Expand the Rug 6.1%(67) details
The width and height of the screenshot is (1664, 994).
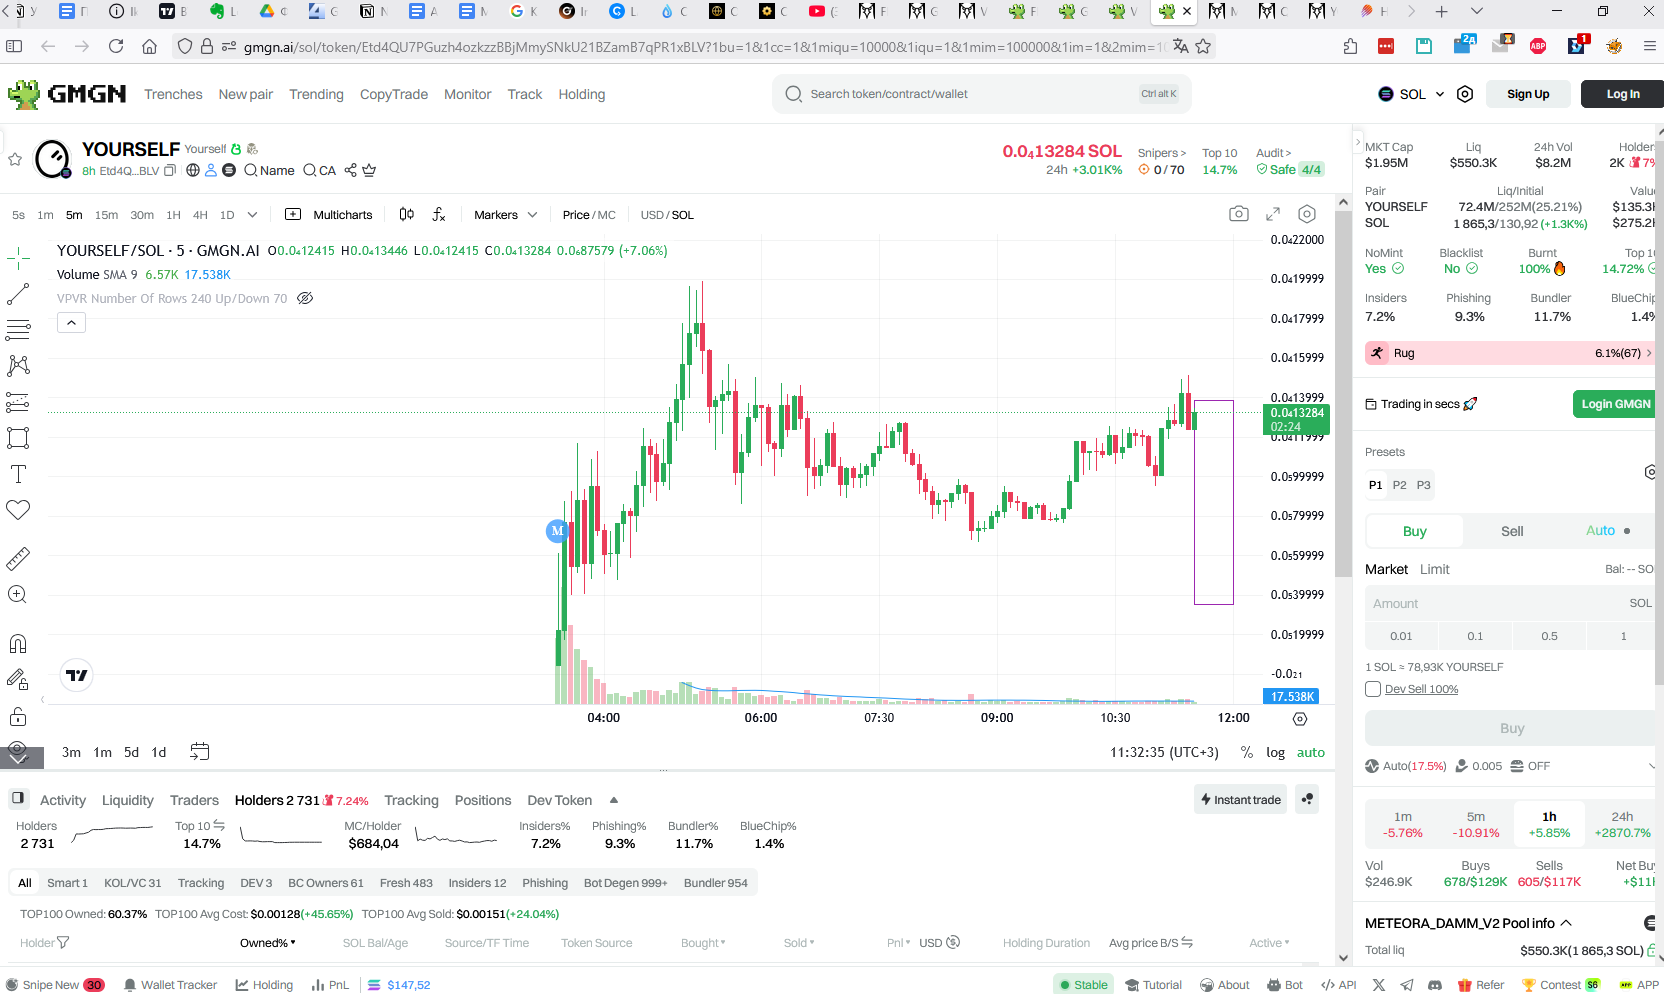coord(1509,353)
